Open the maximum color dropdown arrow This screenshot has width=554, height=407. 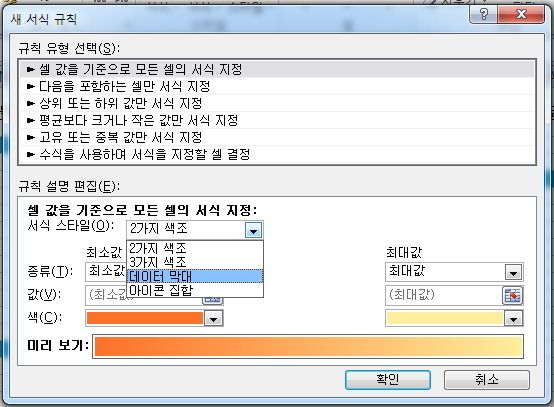[x=513, y=319]
